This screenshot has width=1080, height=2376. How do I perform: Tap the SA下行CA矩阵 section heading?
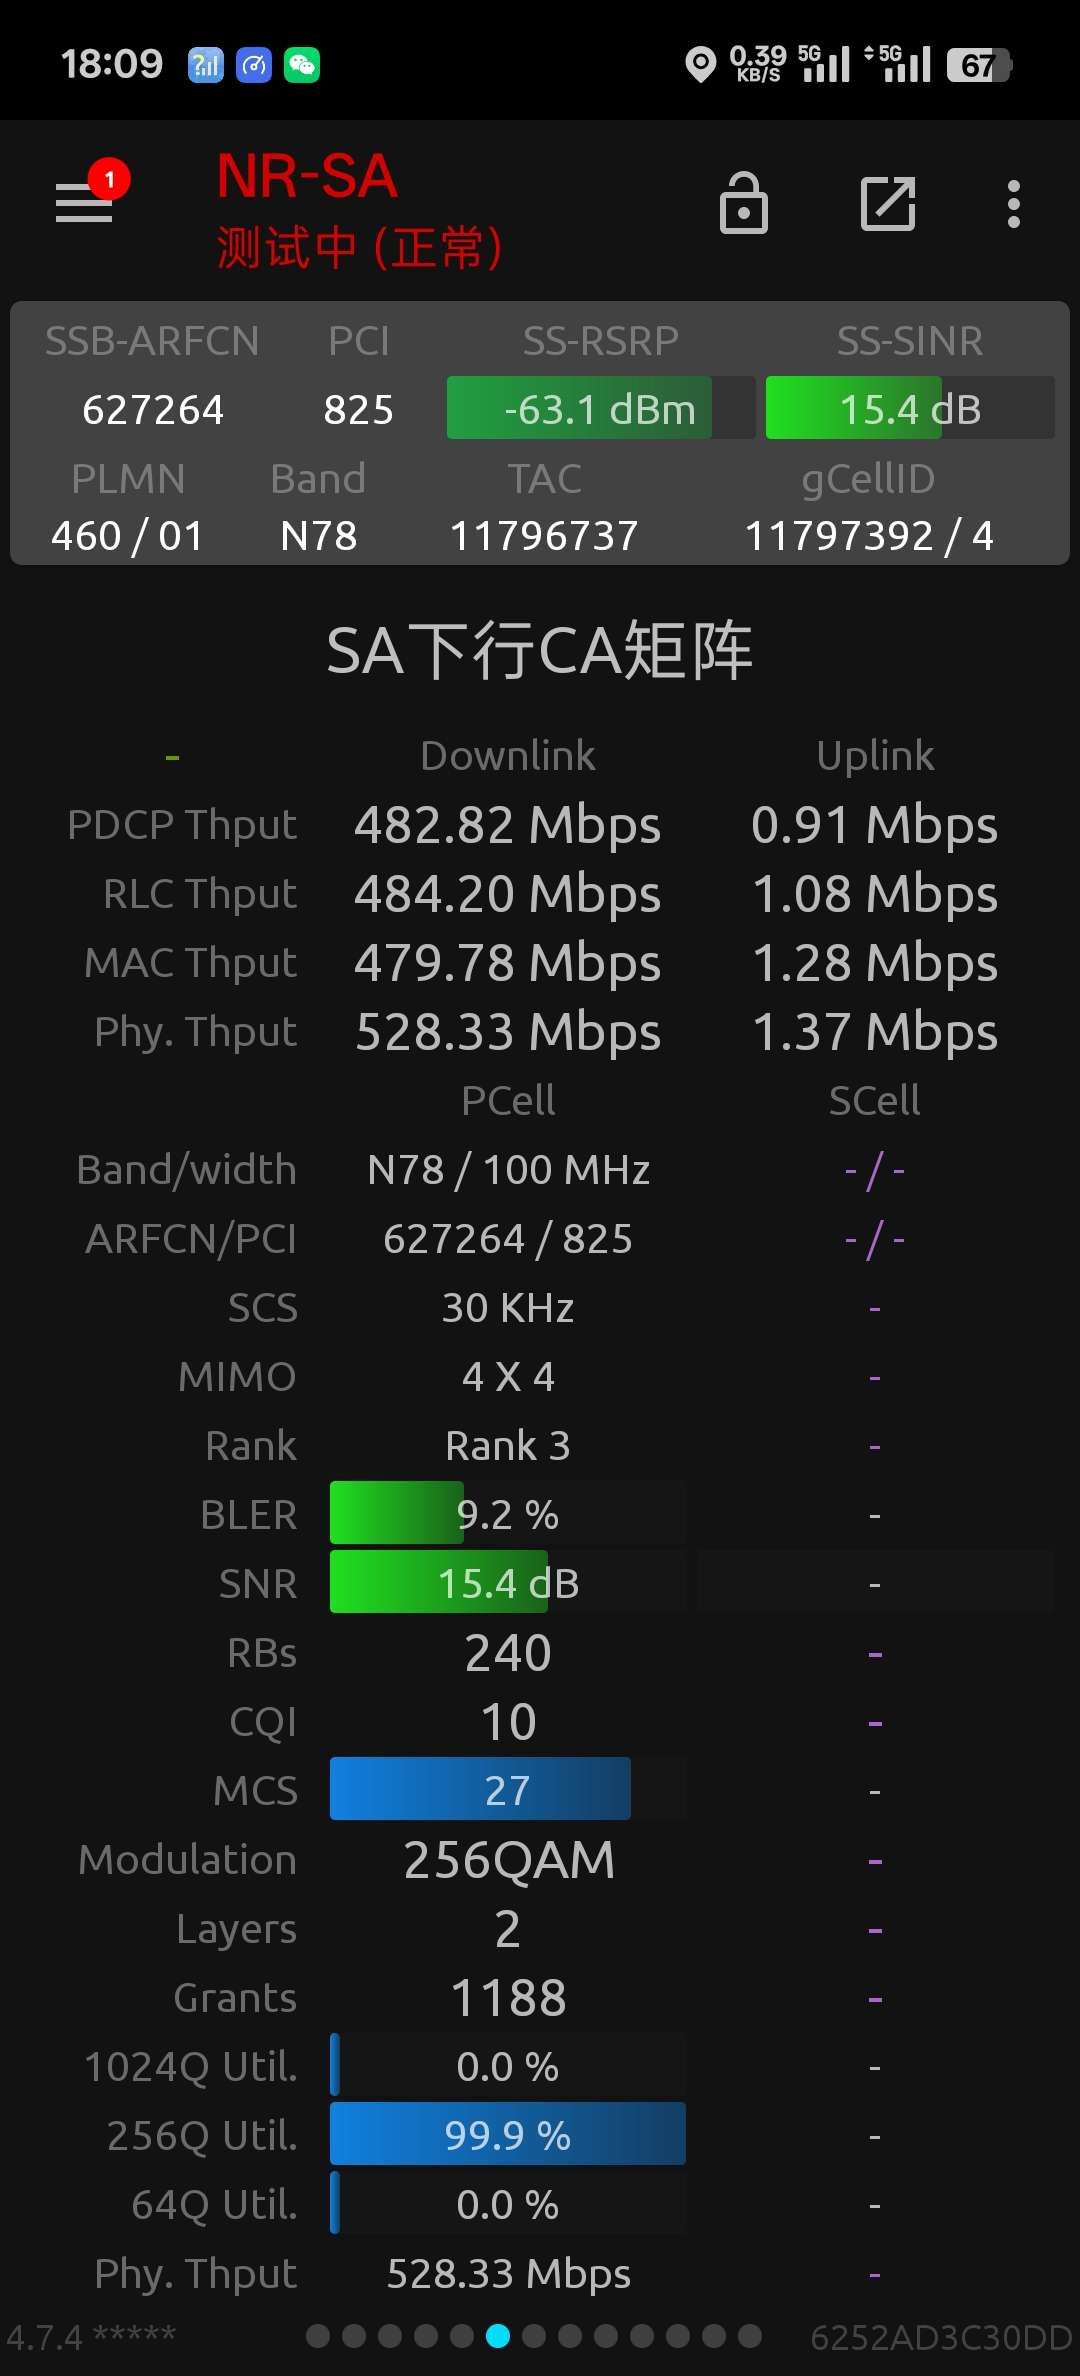(539, 650)
